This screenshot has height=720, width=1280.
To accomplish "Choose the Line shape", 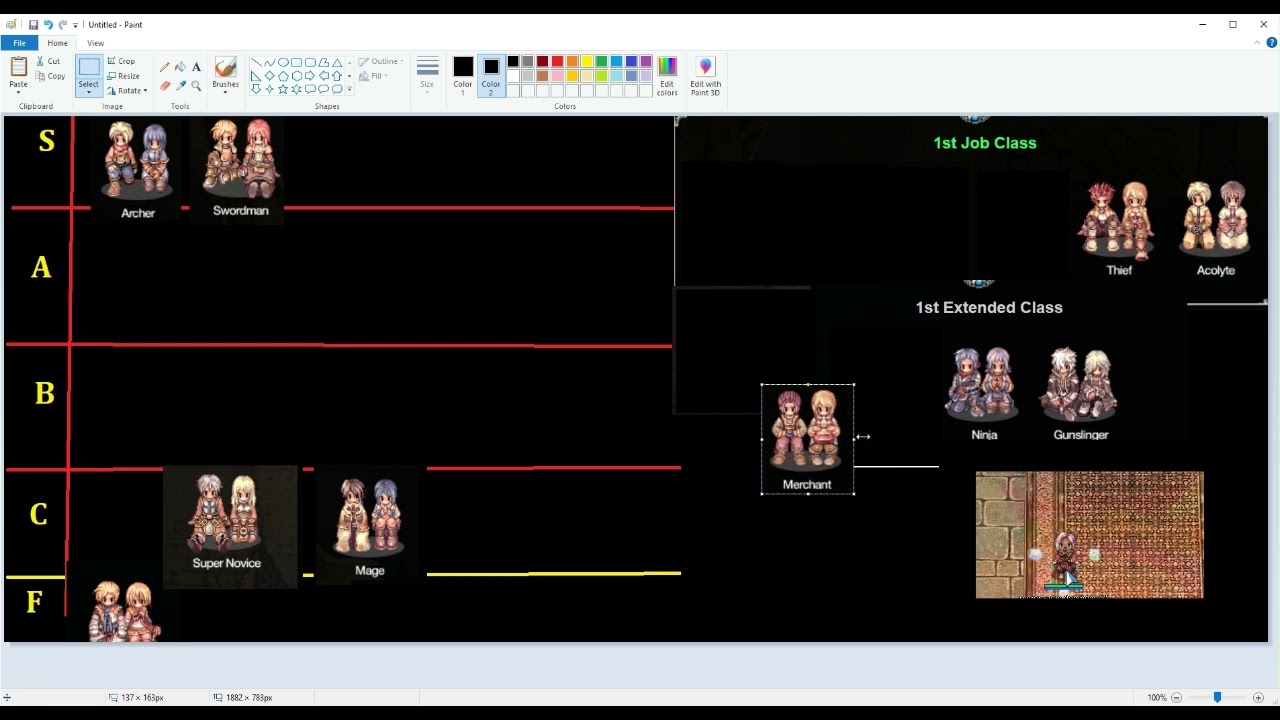I will [256, 62].
